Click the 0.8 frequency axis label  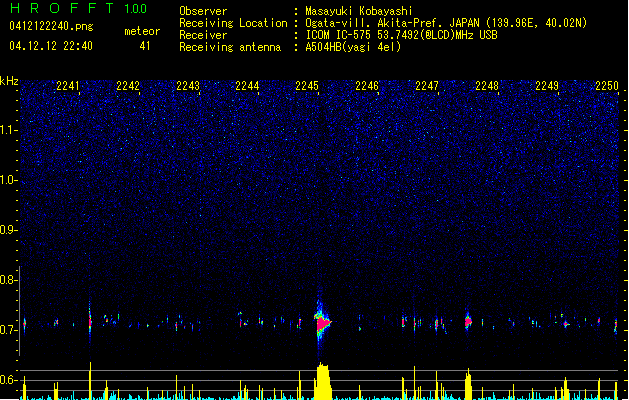coord(9,280)
